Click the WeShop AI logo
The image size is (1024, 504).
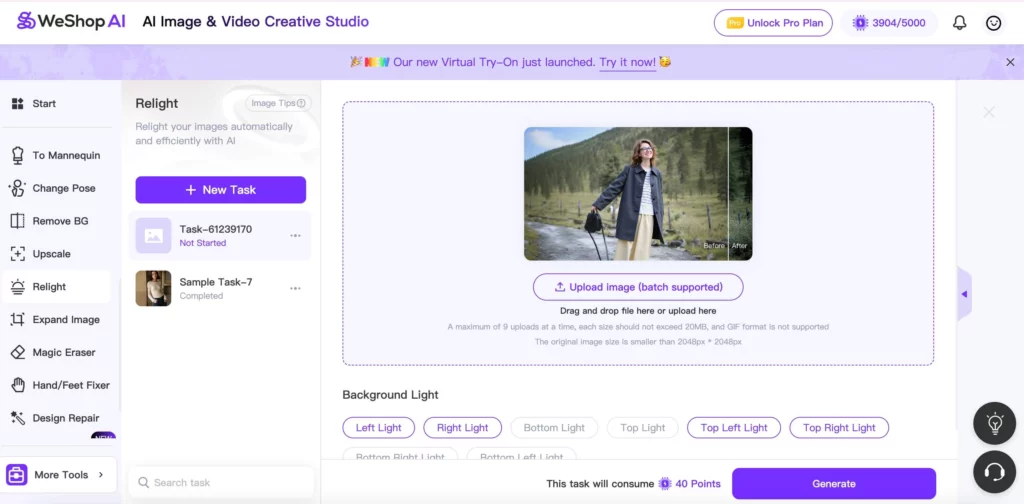click(x=71, y=22)
